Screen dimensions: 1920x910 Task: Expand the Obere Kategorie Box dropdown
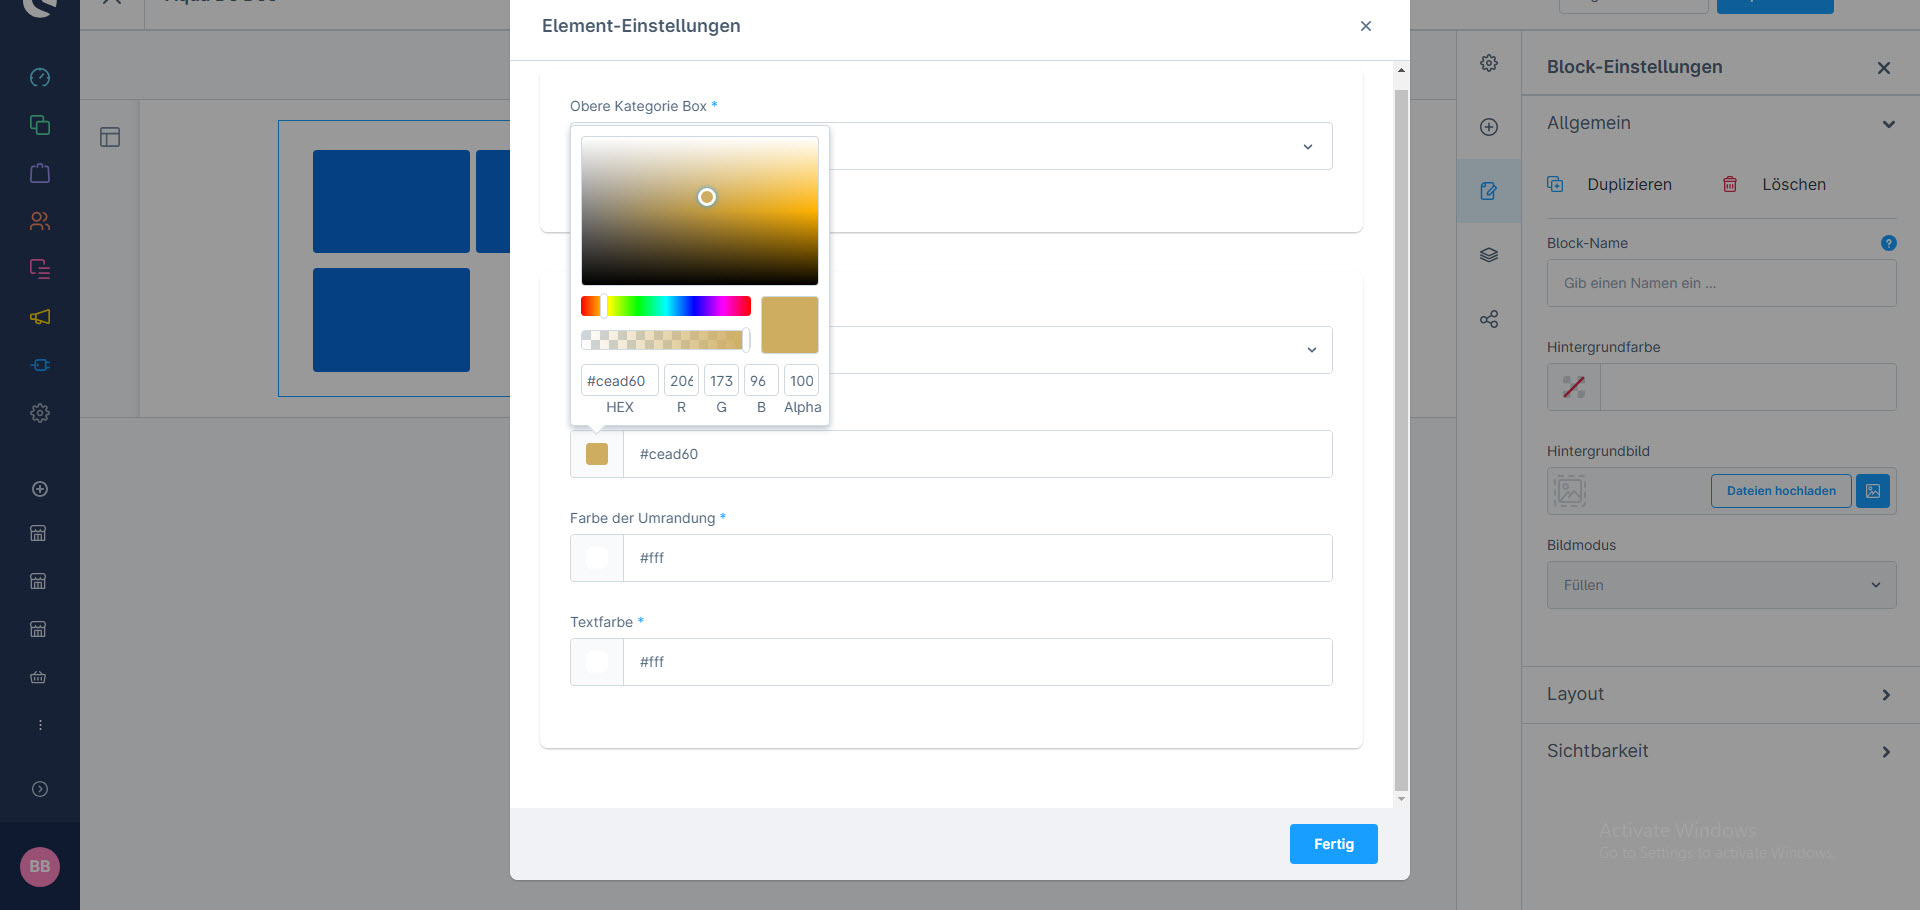[x=1307, y=147]
